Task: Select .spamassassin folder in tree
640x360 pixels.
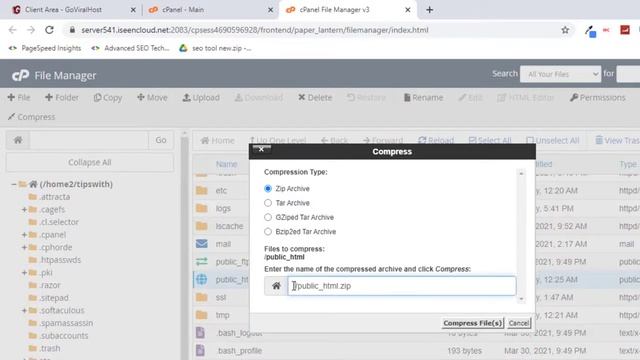Action: (66, 323)
